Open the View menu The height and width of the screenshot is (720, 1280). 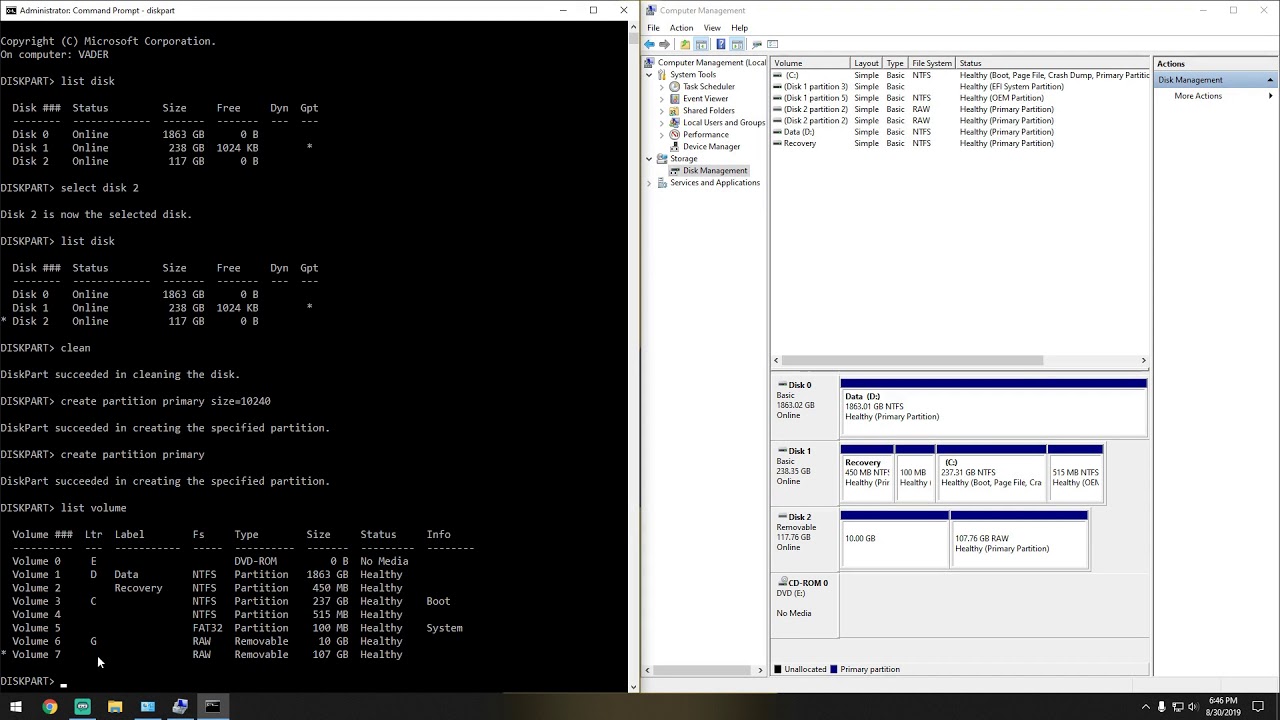coord(712,28)
